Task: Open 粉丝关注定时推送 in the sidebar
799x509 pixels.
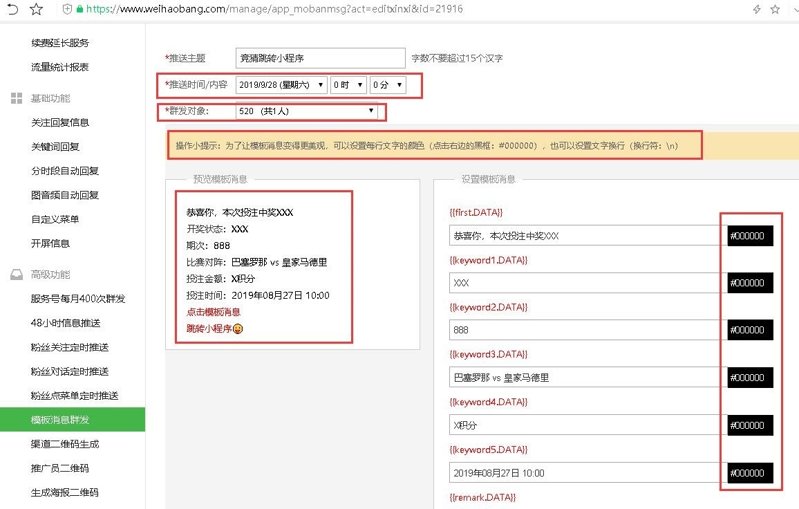Action: (x=70, y=347)
